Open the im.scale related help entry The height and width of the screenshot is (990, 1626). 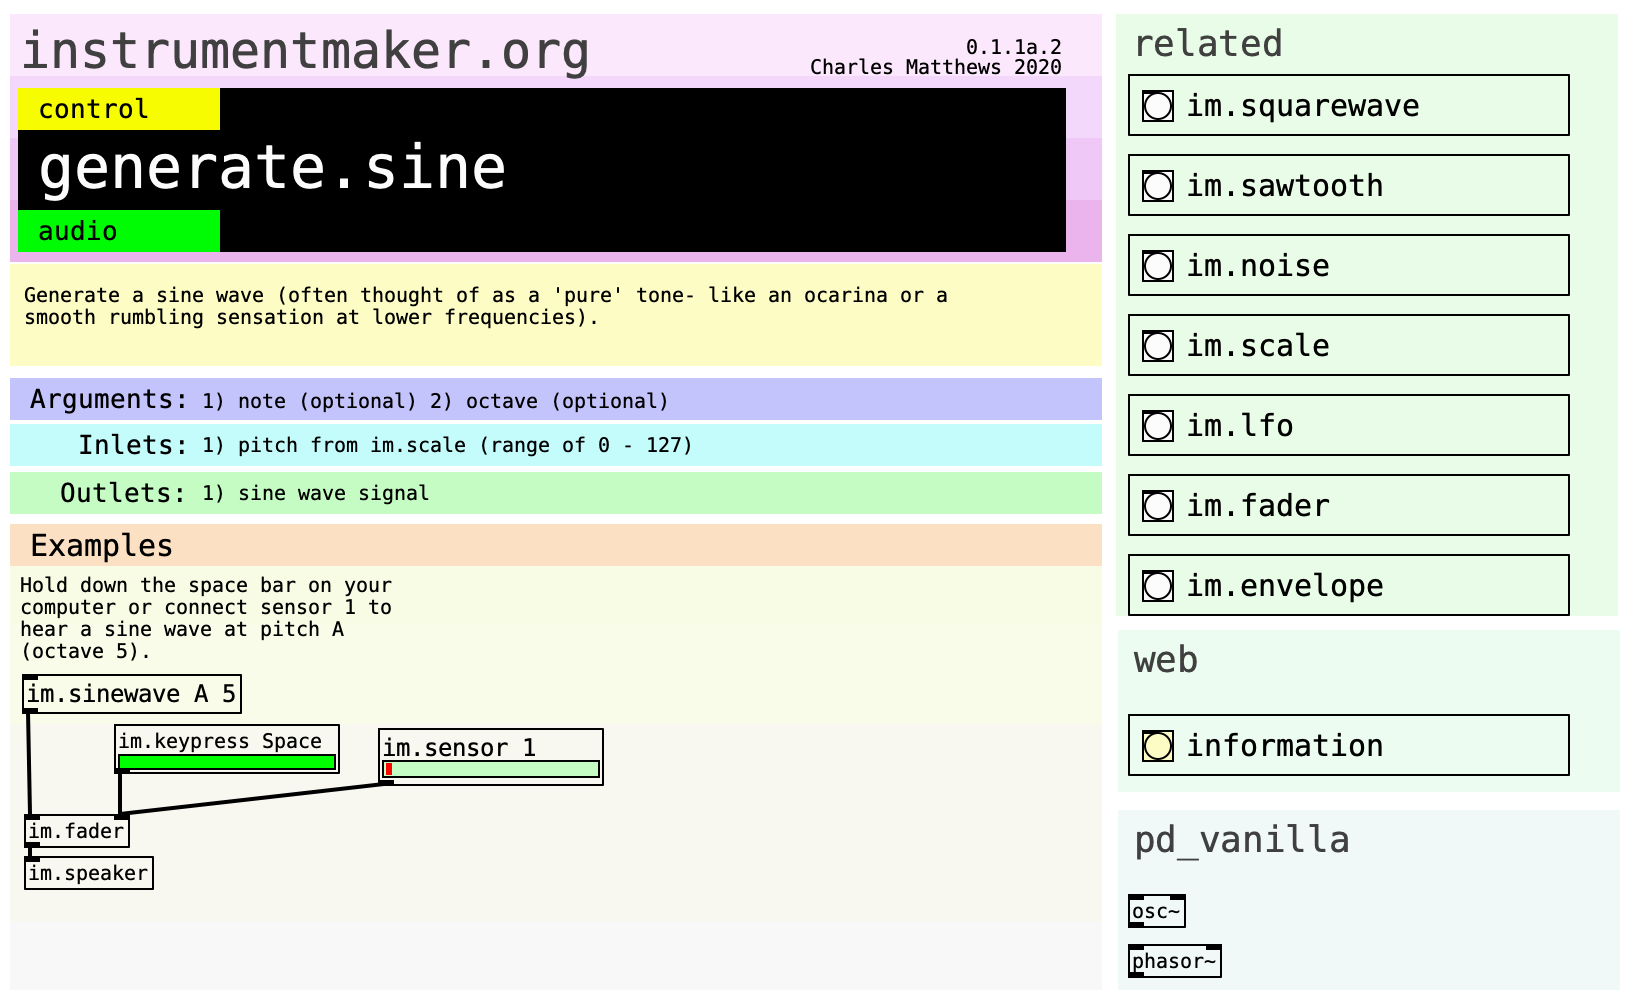pyautogui.click(x=1349, y=345)
